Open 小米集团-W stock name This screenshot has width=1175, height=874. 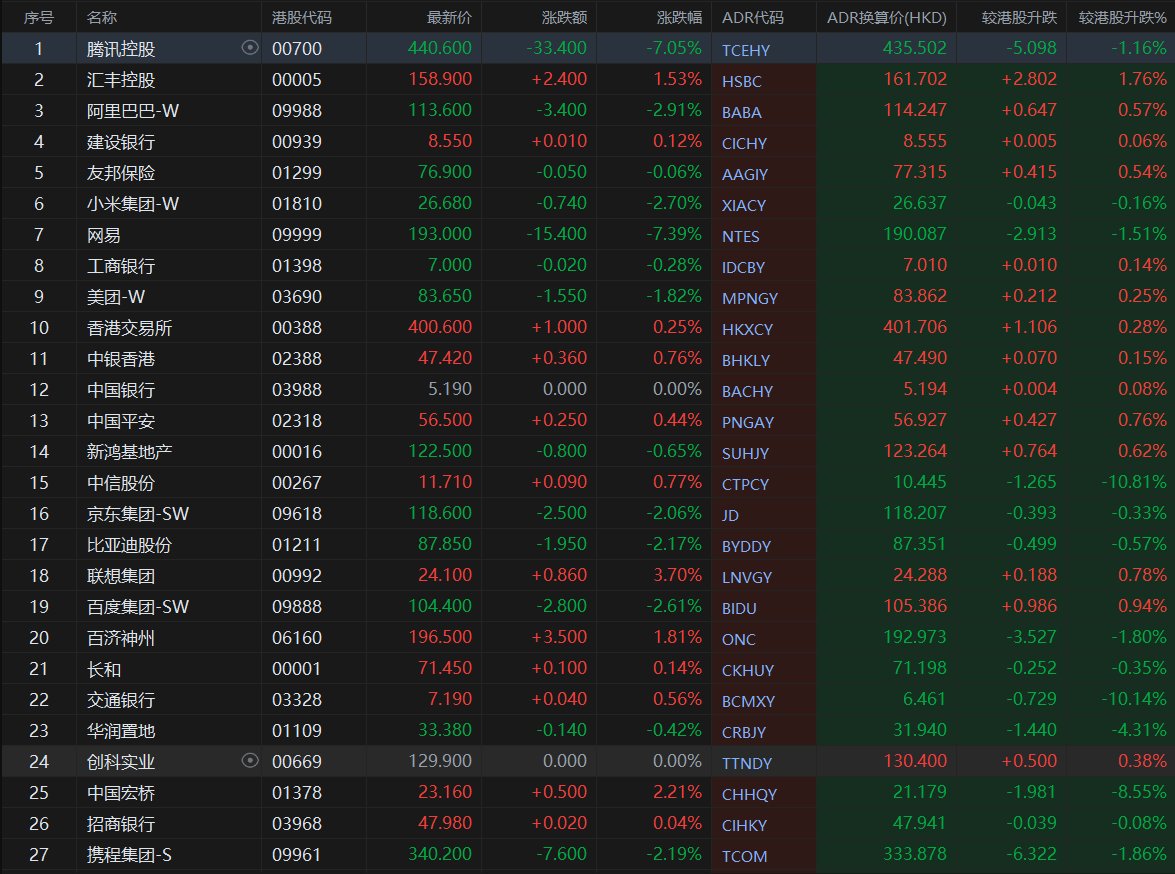click(133, 204)
